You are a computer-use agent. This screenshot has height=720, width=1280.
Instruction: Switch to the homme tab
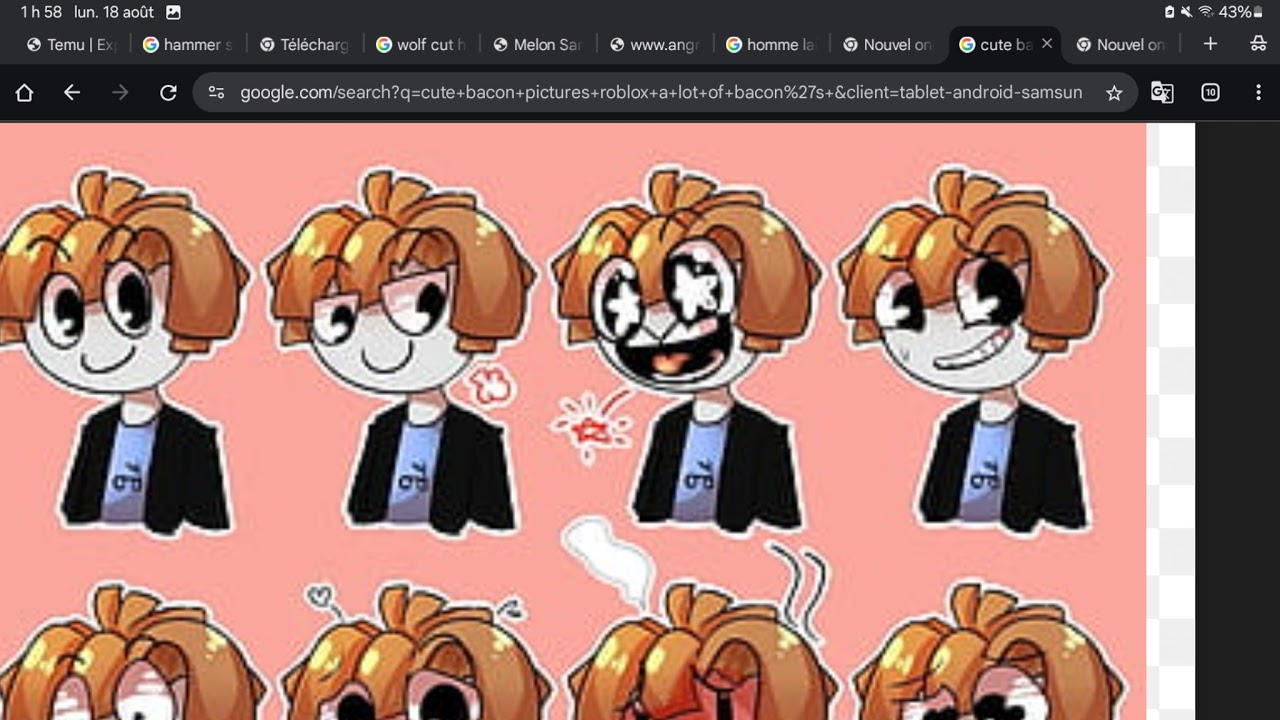[770, 45]
